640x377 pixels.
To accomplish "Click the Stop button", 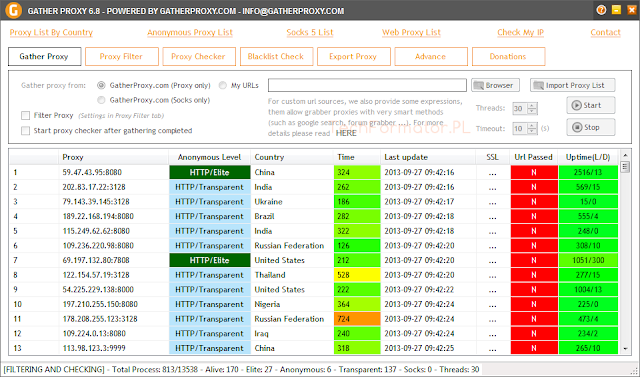I will pos(591,127).
